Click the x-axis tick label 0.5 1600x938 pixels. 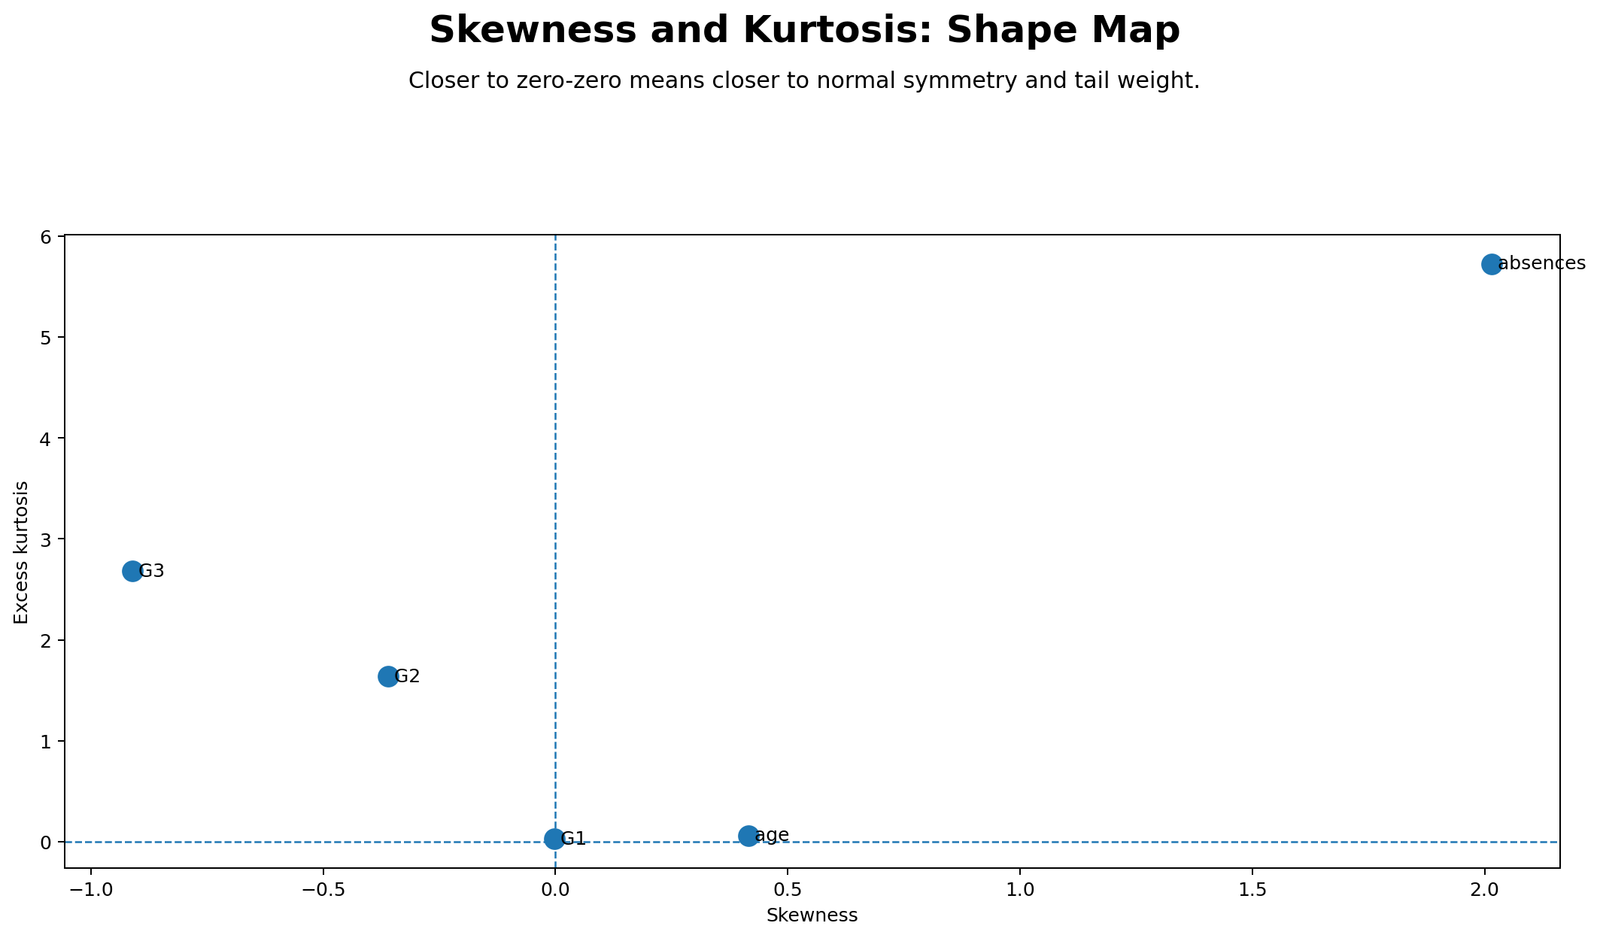787,890
